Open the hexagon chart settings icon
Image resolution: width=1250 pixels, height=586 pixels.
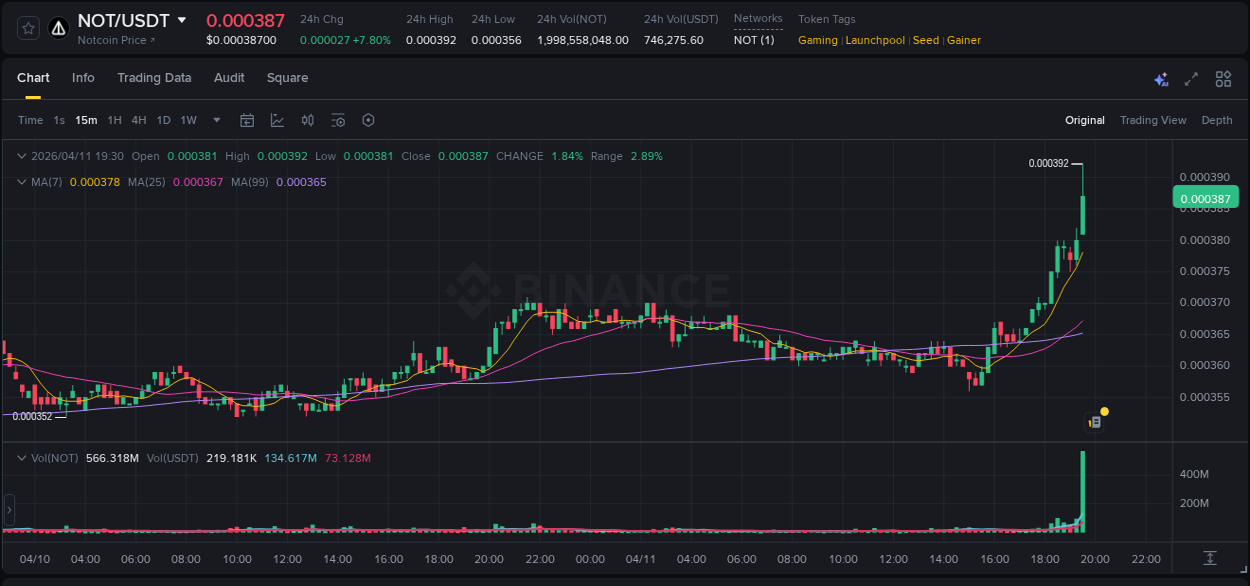pyautogui.click(x=368, y=120)
